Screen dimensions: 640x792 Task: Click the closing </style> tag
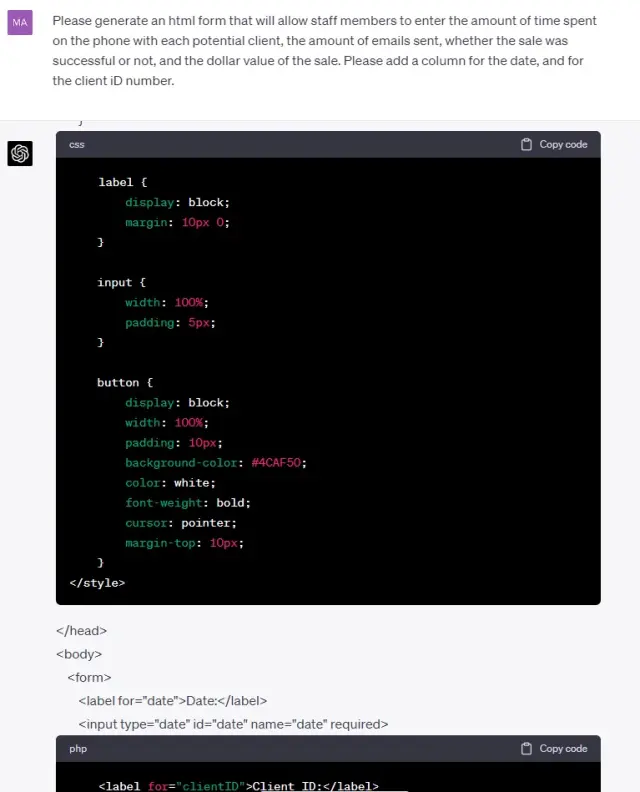click(x=97, y=583)
